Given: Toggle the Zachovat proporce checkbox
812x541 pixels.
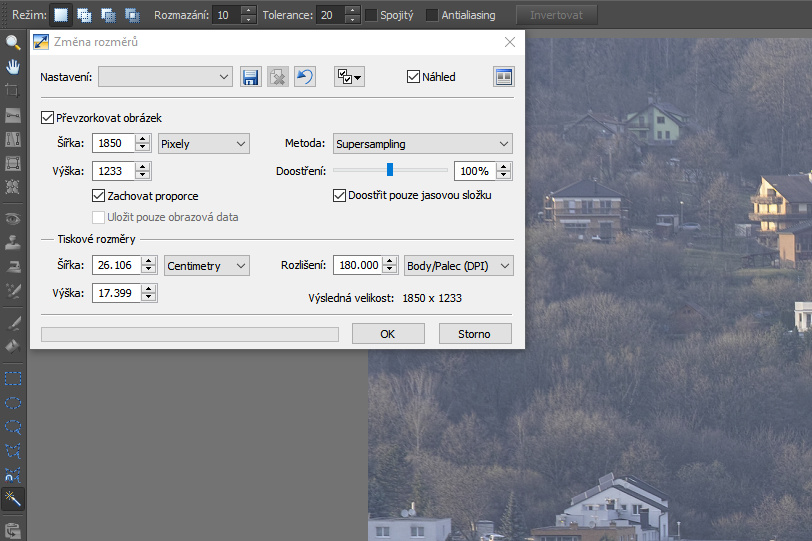Looking at the screenshot, I should tap(98, 196).
